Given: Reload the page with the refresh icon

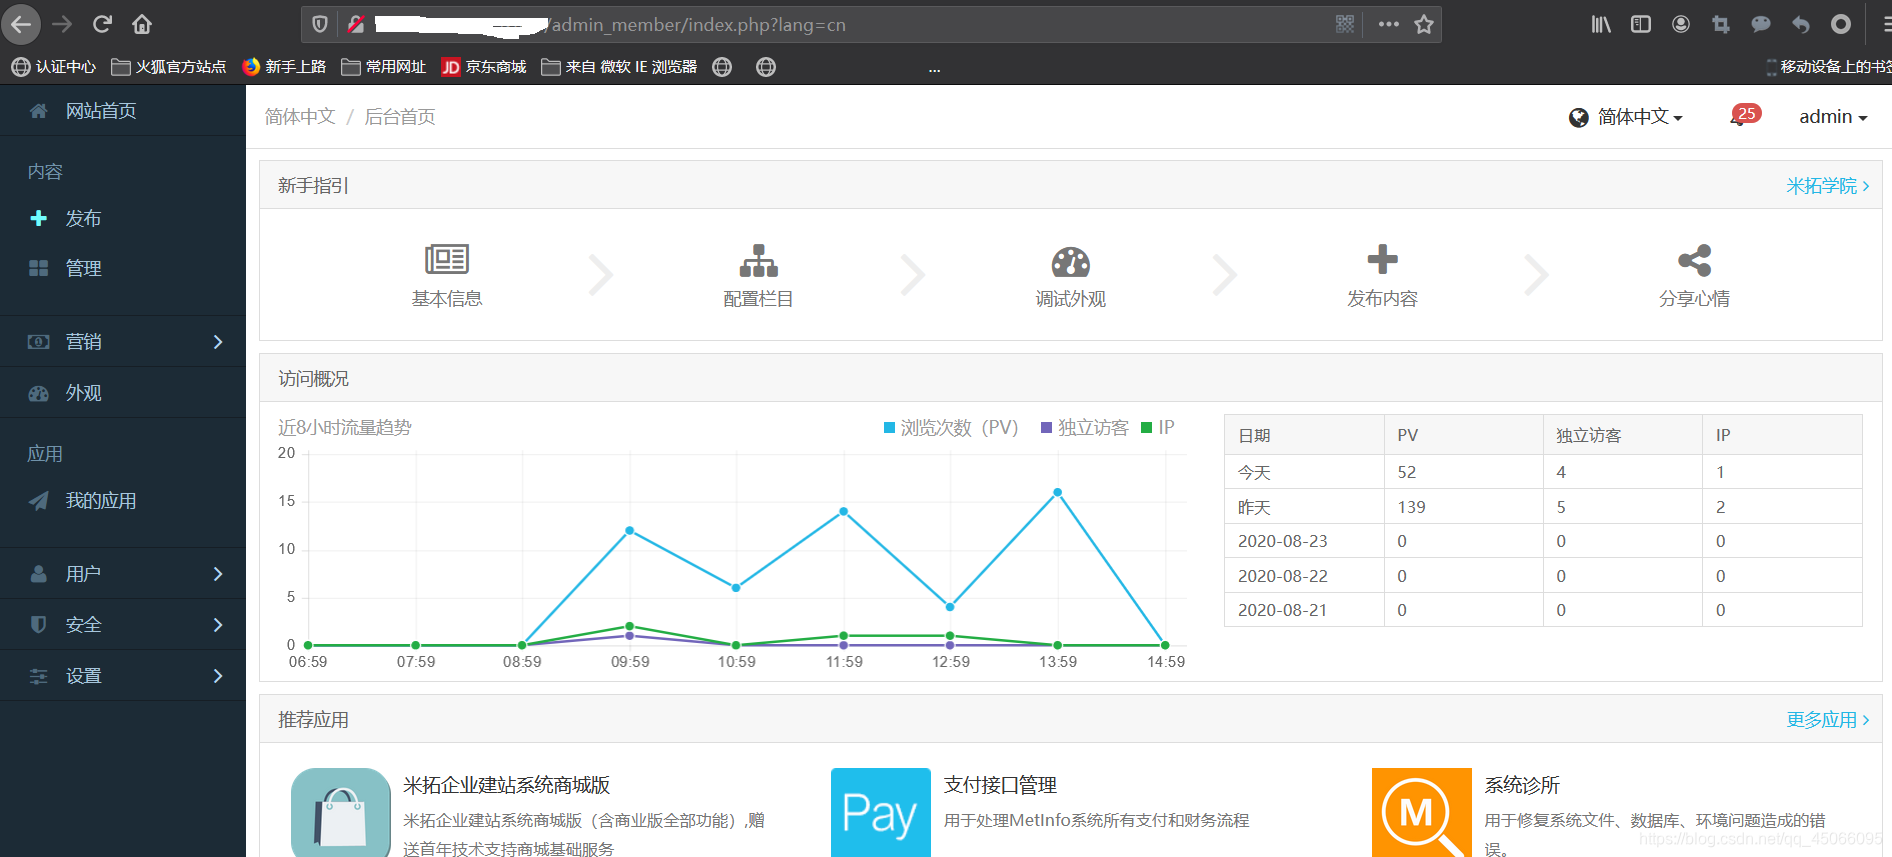Looking at the screenshot, I should coord(102,24).
